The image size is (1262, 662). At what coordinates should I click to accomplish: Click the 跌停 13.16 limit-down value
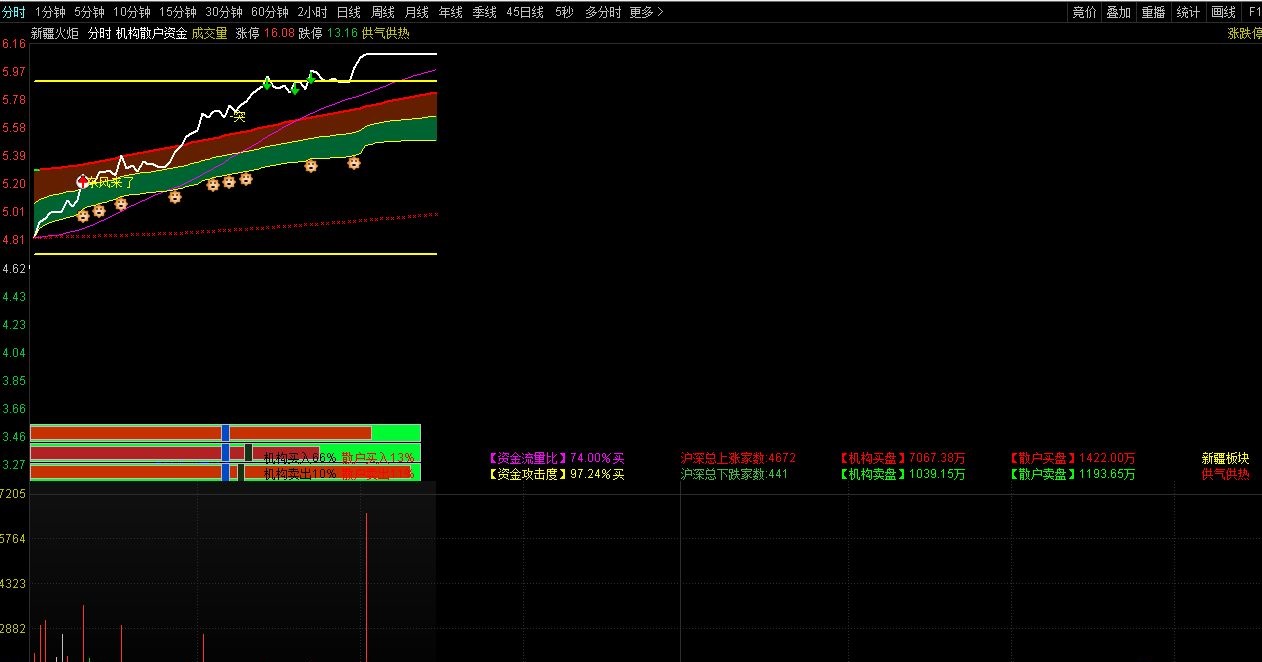[x=328, y=33]
